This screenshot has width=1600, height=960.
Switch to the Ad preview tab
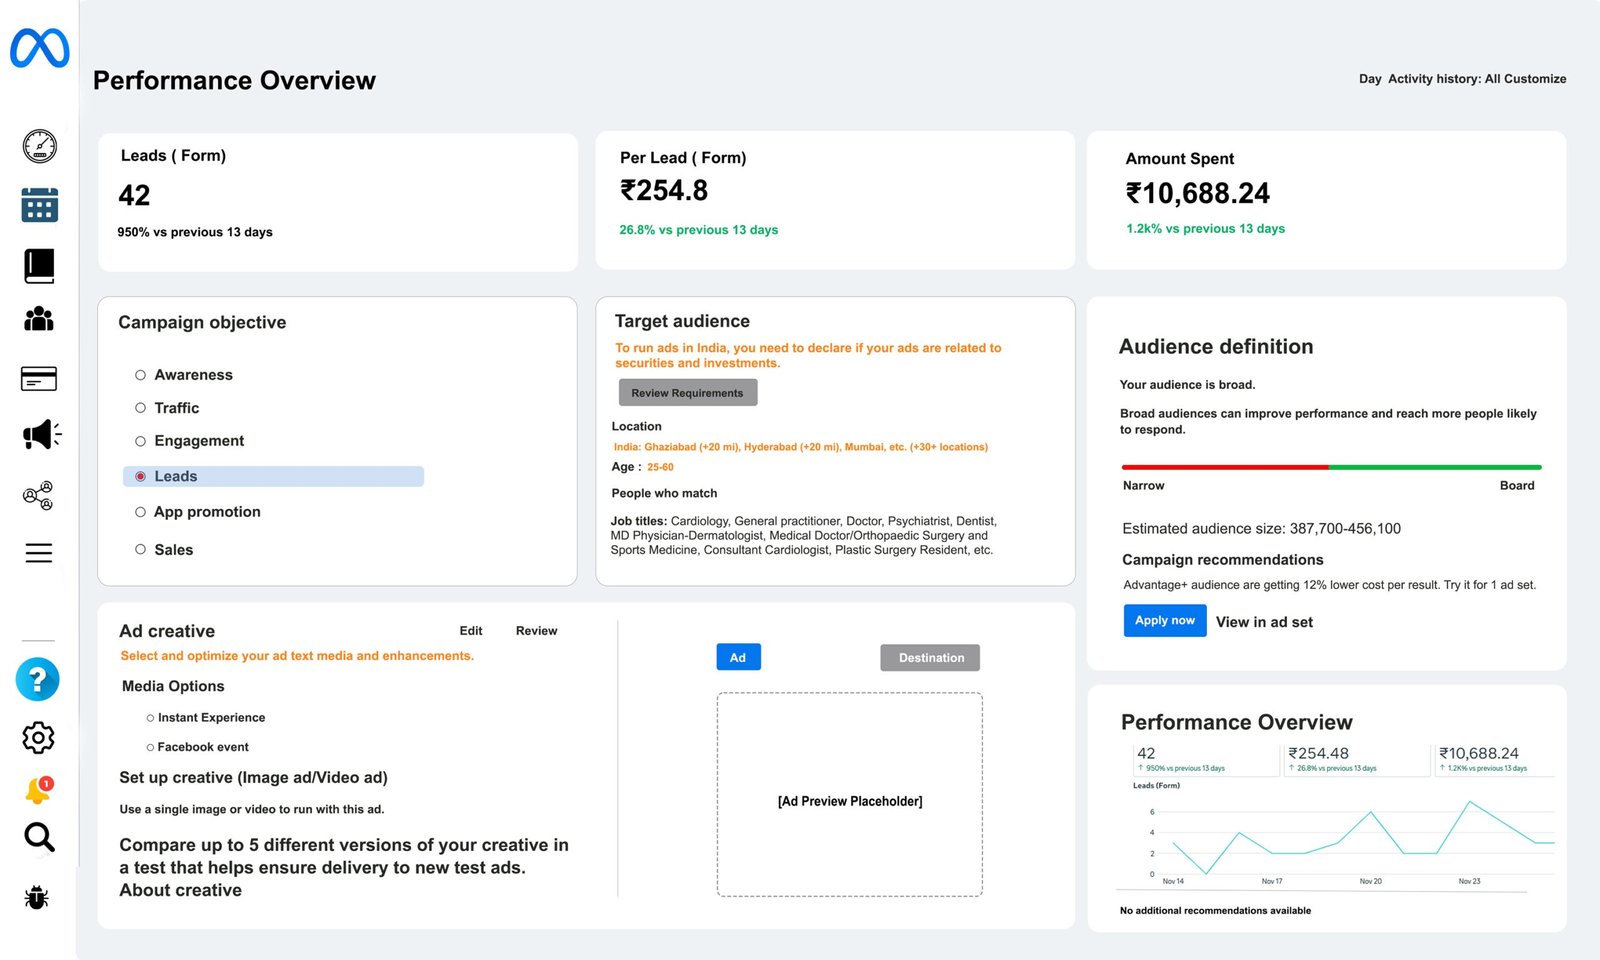click(x=738, y=658)
